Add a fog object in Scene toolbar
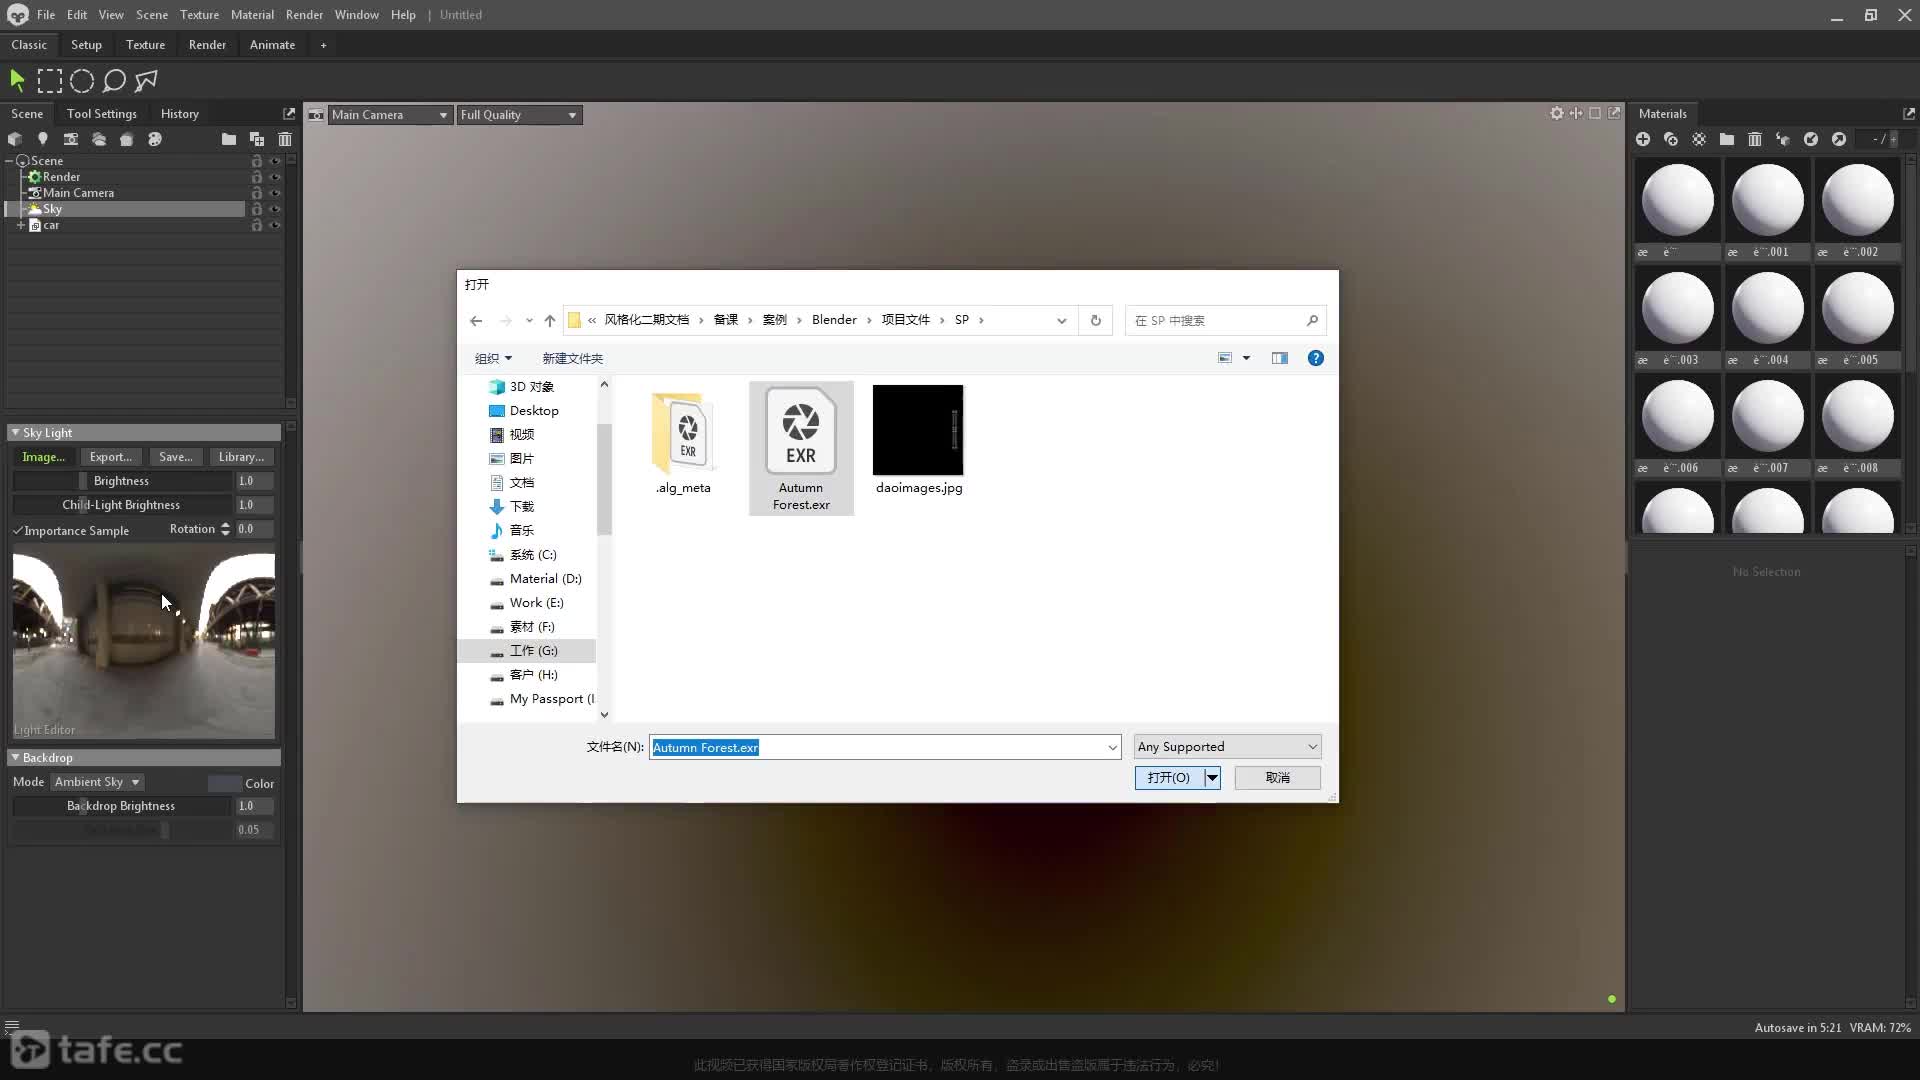 point(99,139)
